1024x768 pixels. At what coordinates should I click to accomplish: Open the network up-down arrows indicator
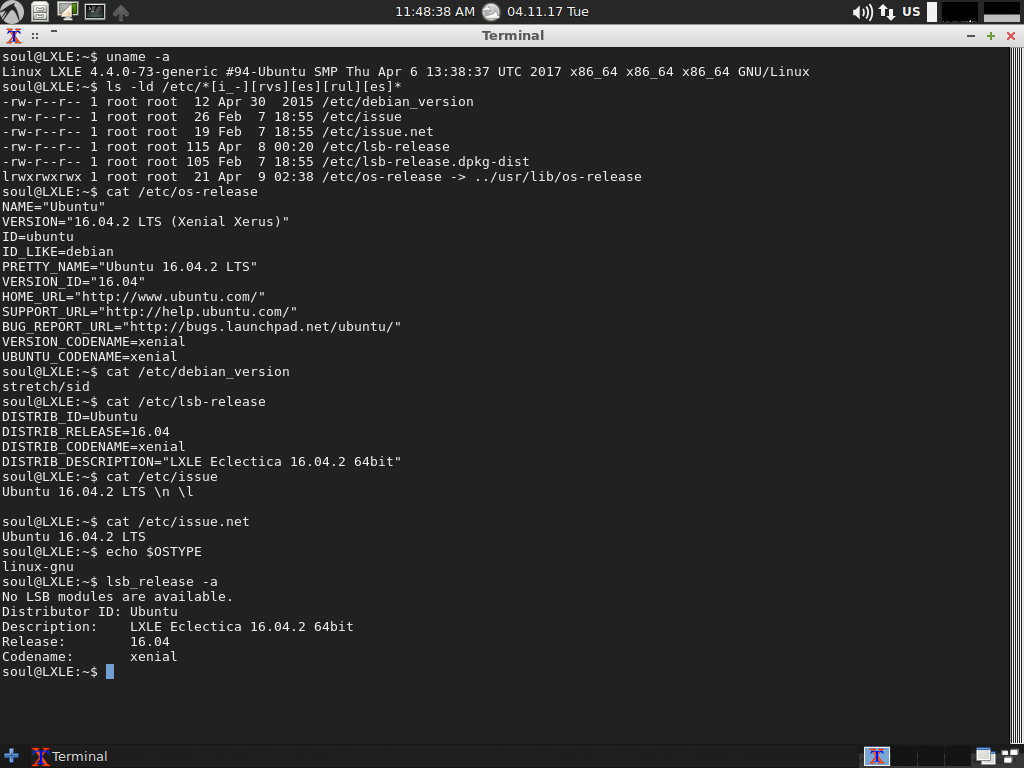click(x=887, y=12)
